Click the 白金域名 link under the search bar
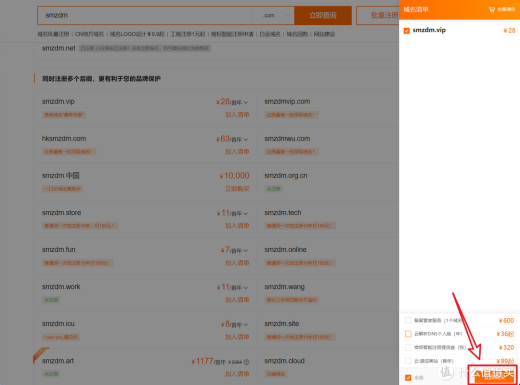Screen dimensions: 520x385 pos(270,34)
